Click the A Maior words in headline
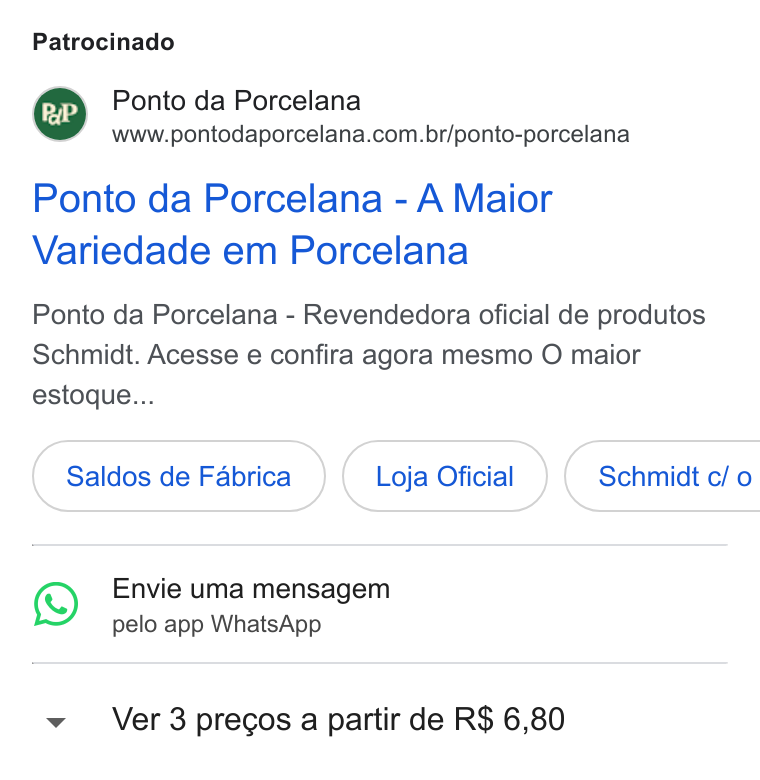Image resolution: width=760 pixels, height=780 pixels. pos(484,199)
